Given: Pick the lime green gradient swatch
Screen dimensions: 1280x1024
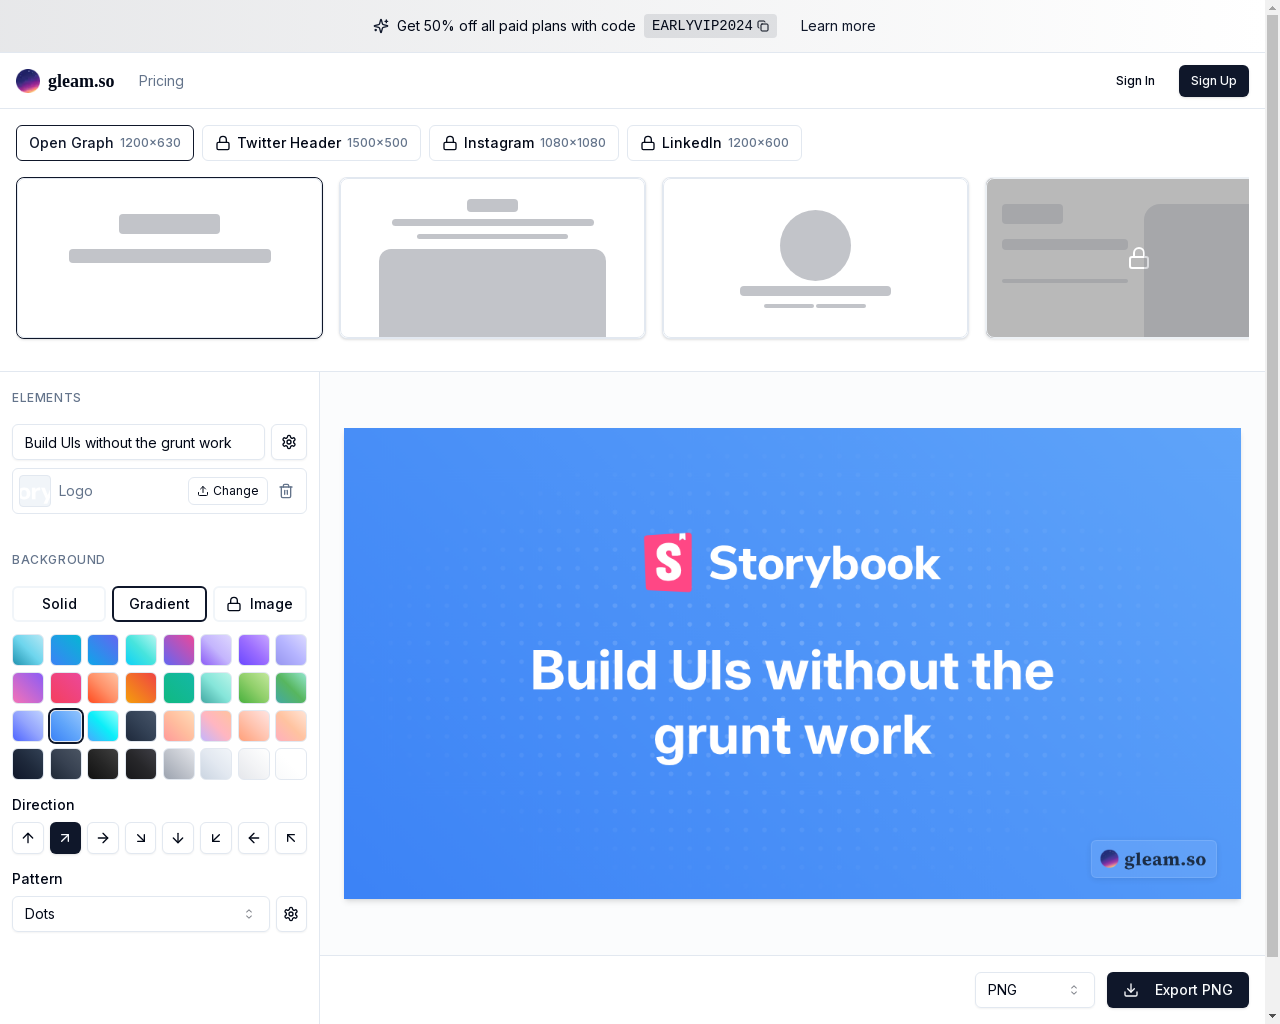Looking at the screenshot, I should (x=254, y=688).
